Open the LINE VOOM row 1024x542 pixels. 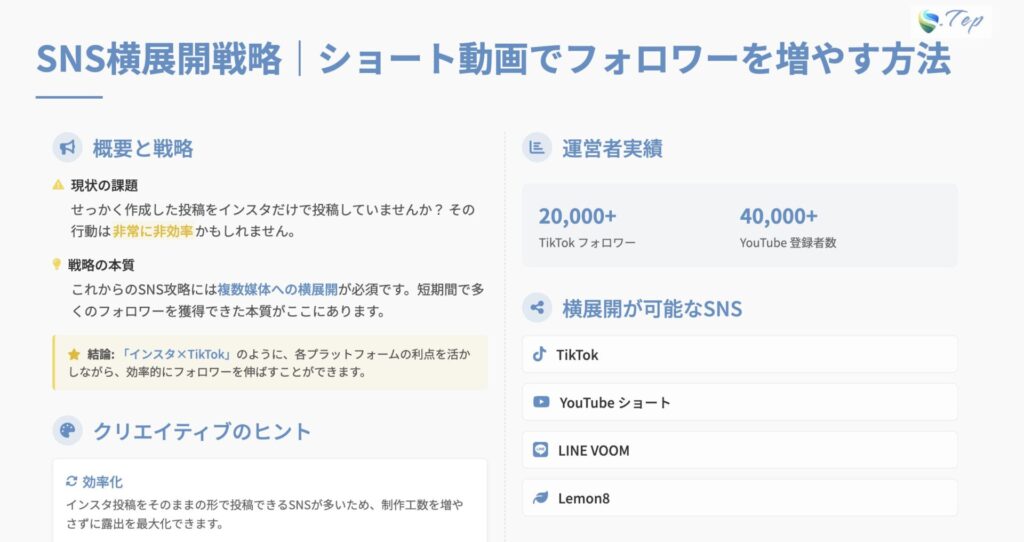739,450
